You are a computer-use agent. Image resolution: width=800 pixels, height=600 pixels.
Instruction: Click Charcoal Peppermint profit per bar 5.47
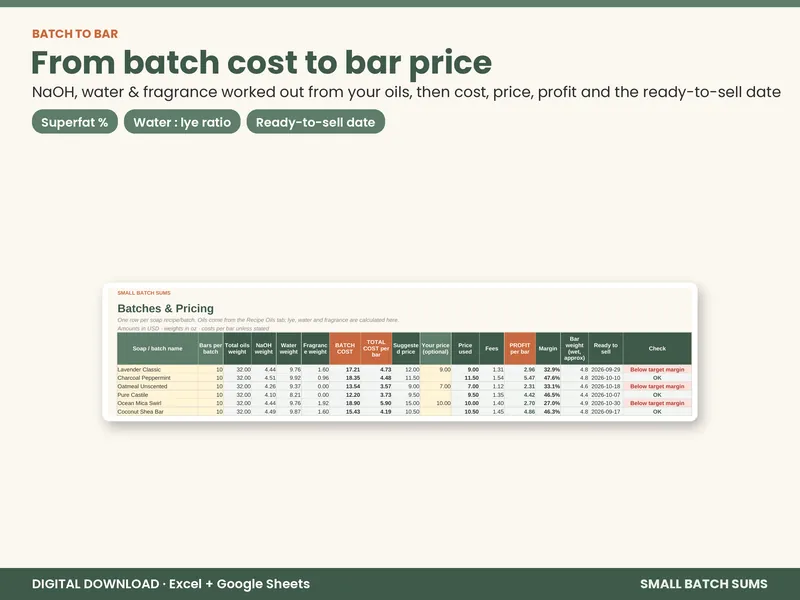click(520, 378)
